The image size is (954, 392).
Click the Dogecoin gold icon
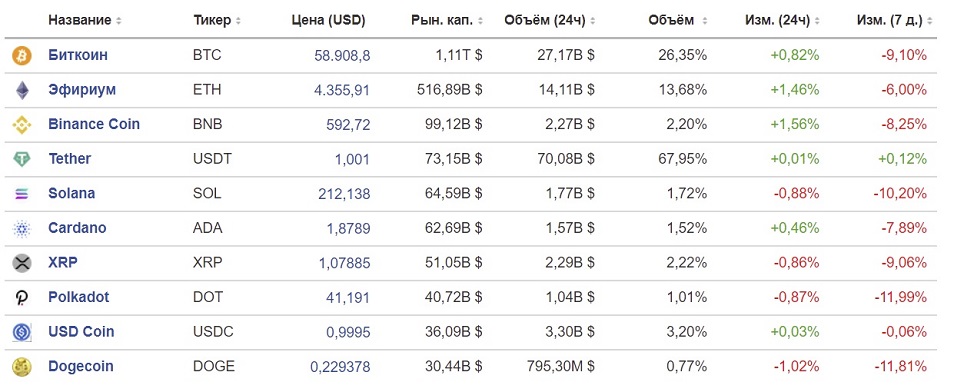click(22, 367)
